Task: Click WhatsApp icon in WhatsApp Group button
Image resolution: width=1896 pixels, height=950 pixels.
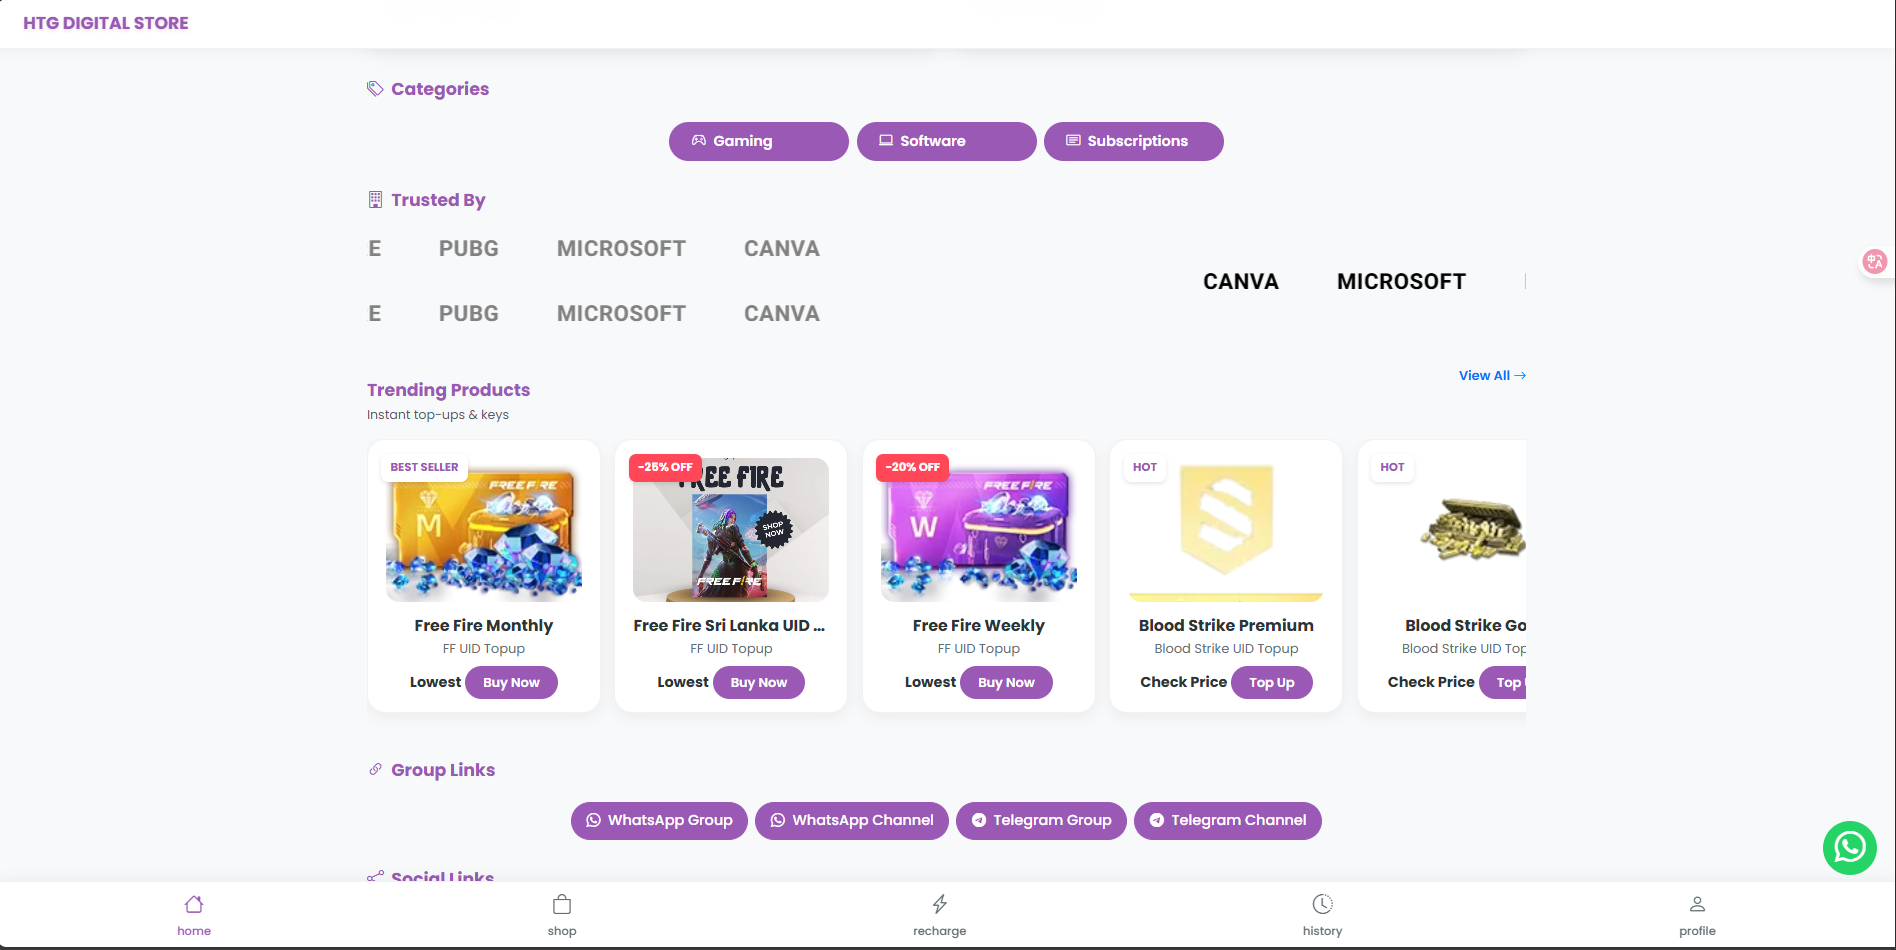Action: [593, 820]
